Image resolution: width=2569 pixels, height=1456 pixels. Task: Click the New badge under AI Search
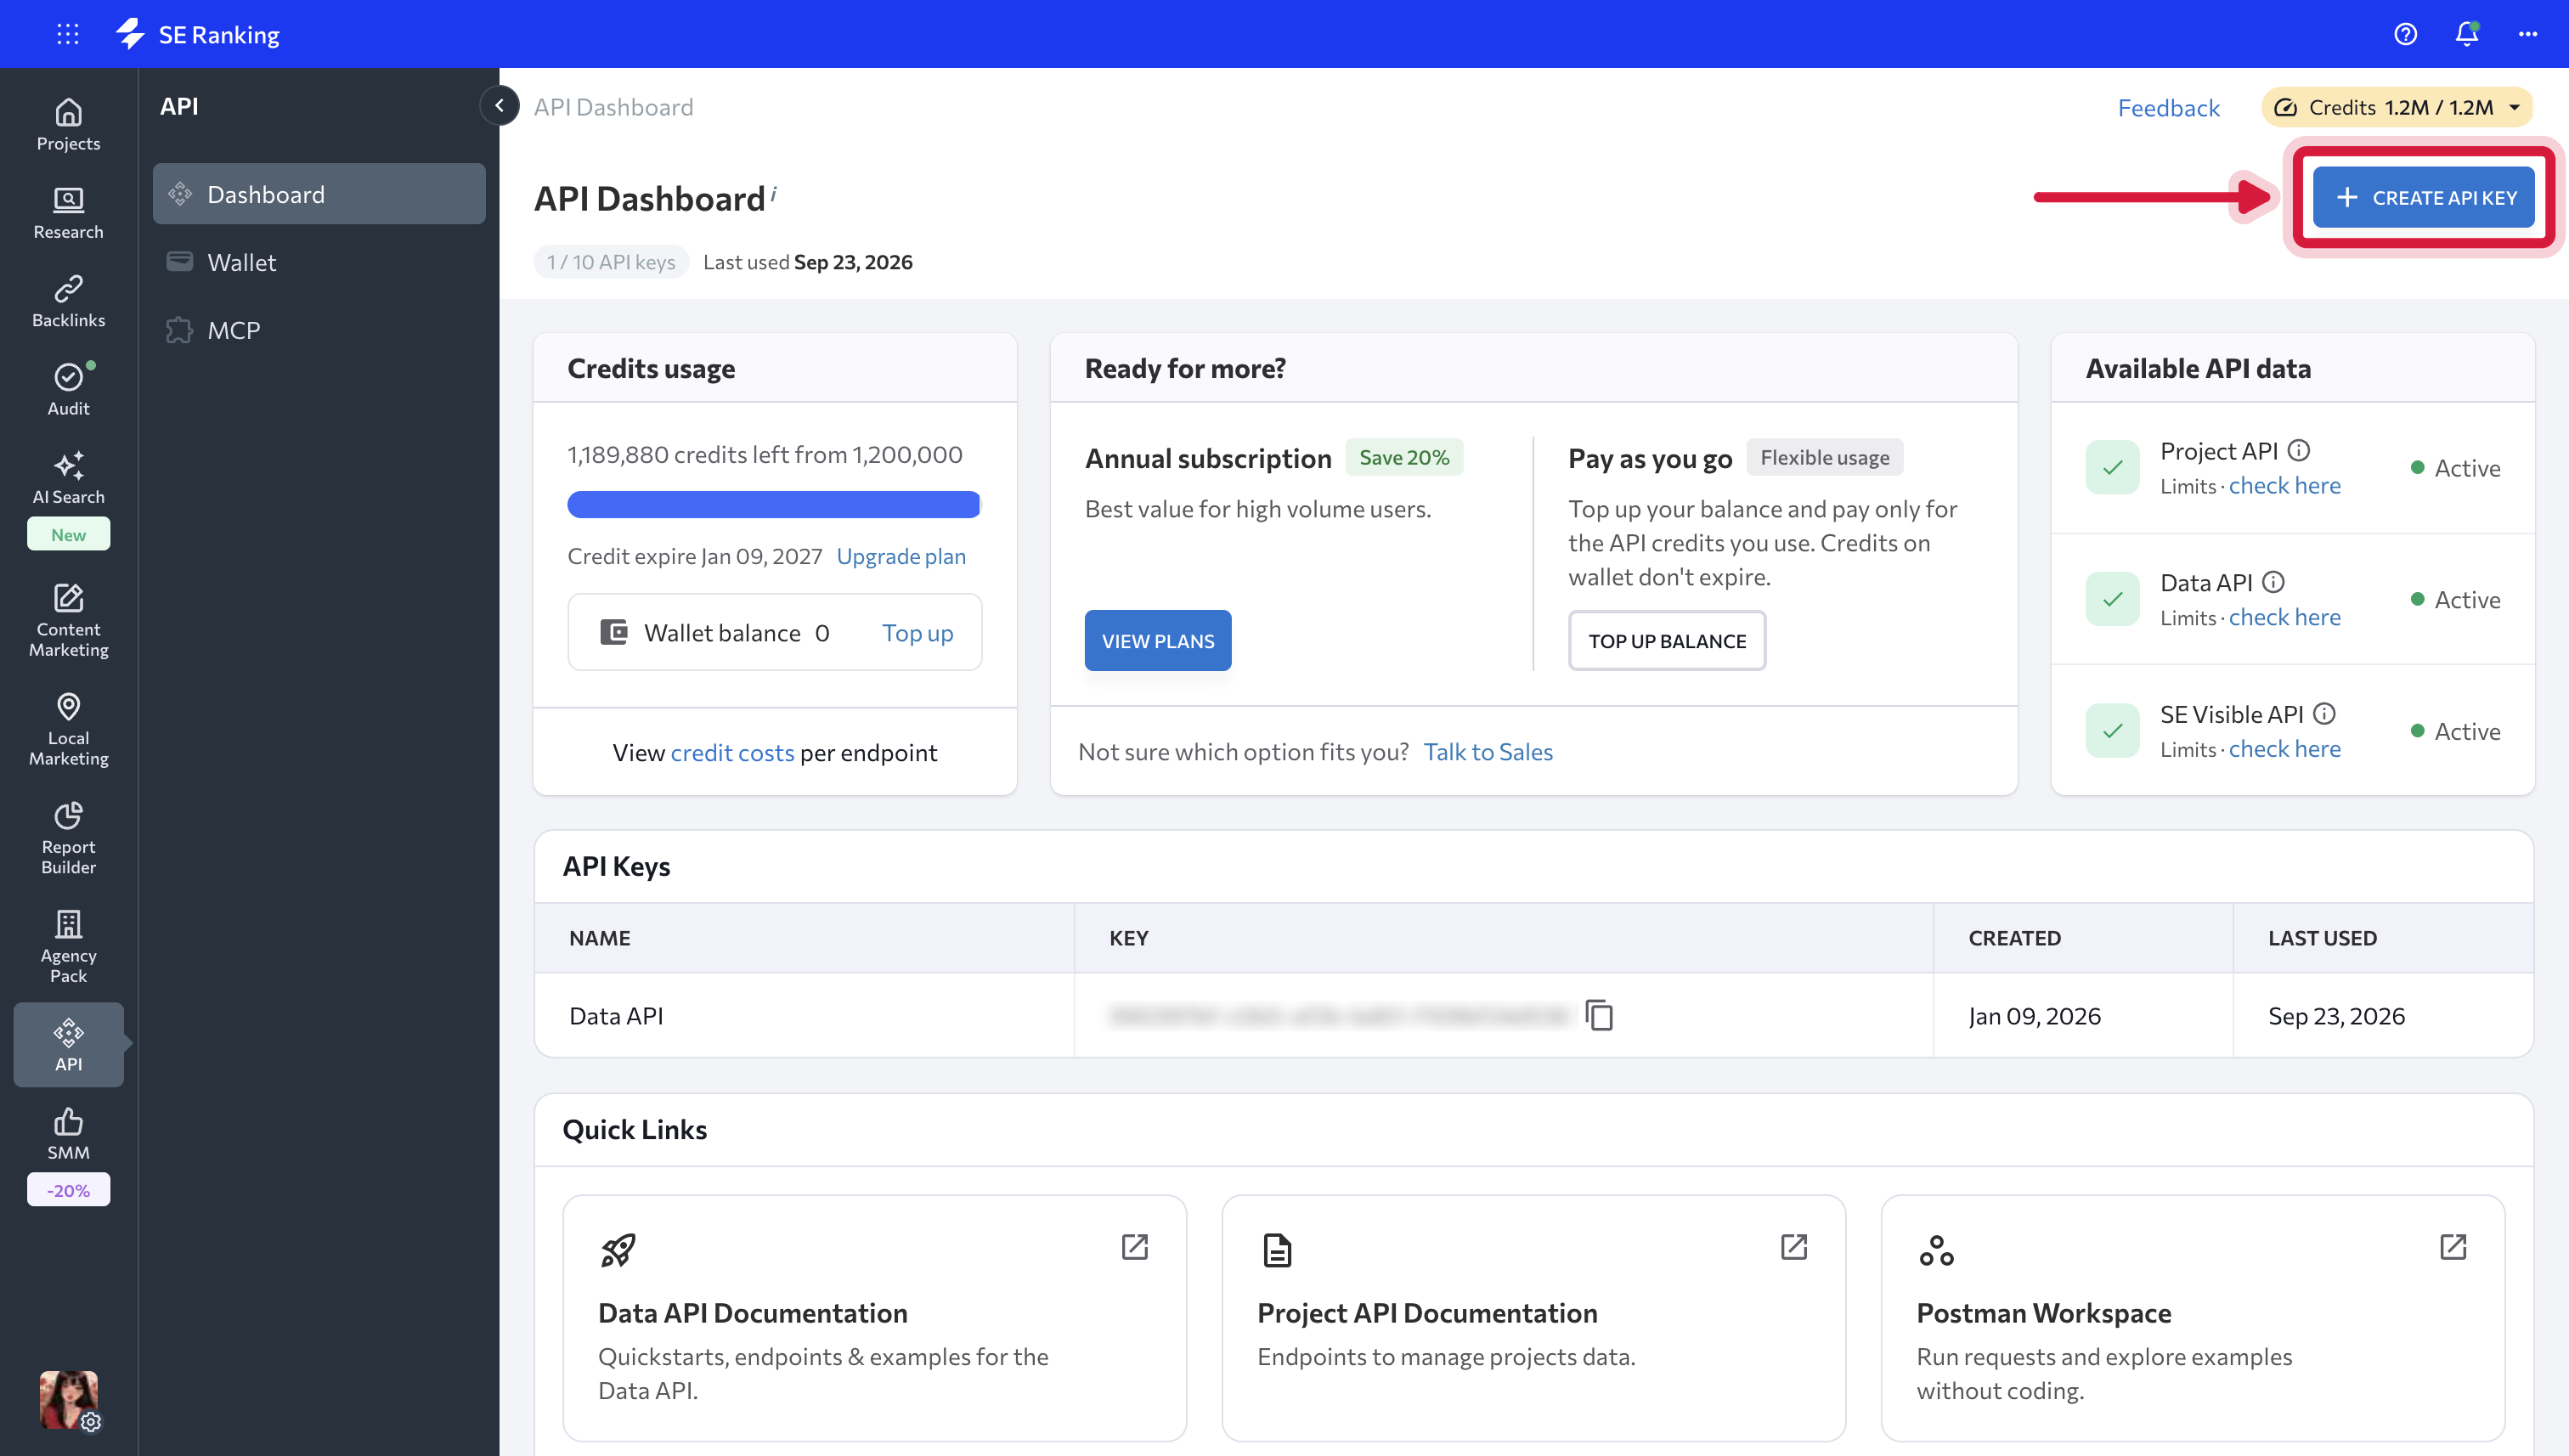[x=68, y=534]
